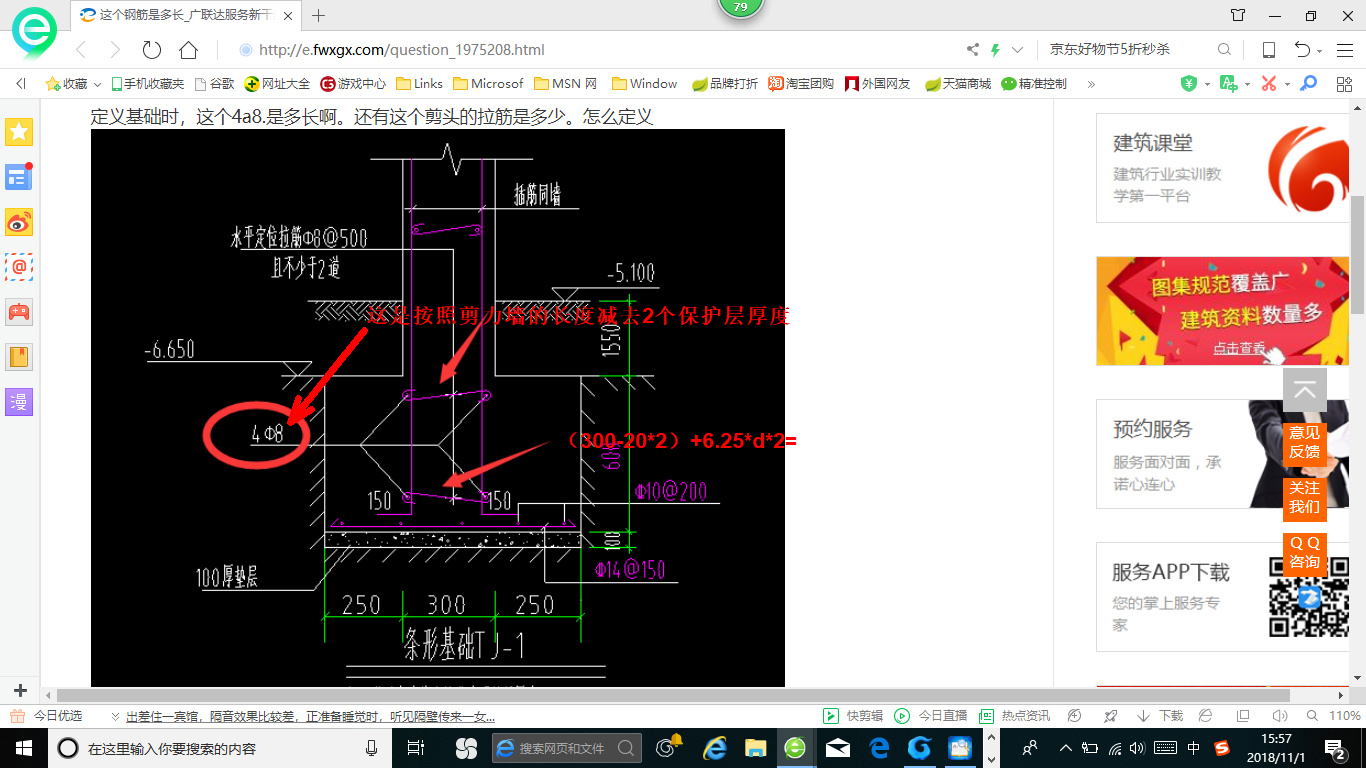Click the green shield payment icon

tap(1189, 84)
